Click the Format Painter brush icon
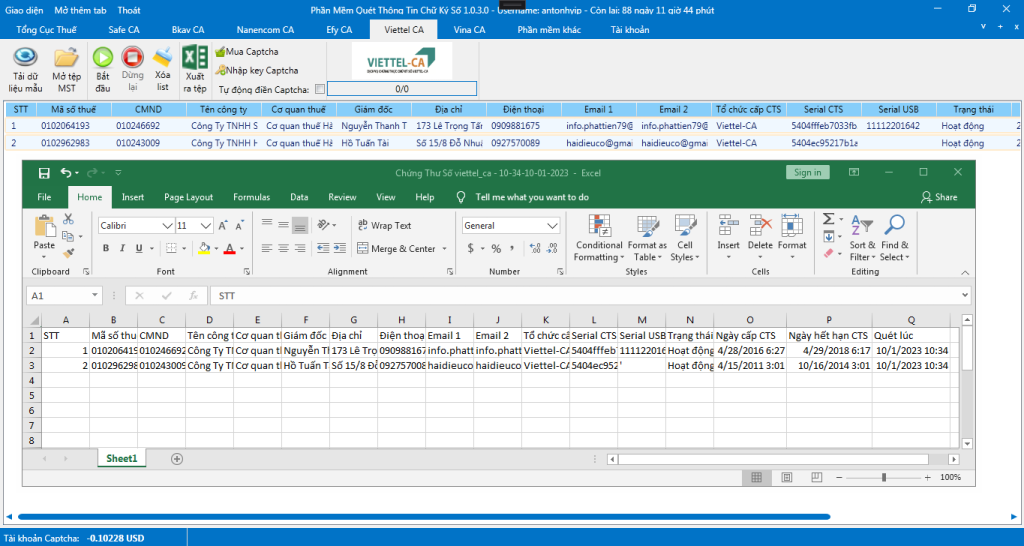 69,253
